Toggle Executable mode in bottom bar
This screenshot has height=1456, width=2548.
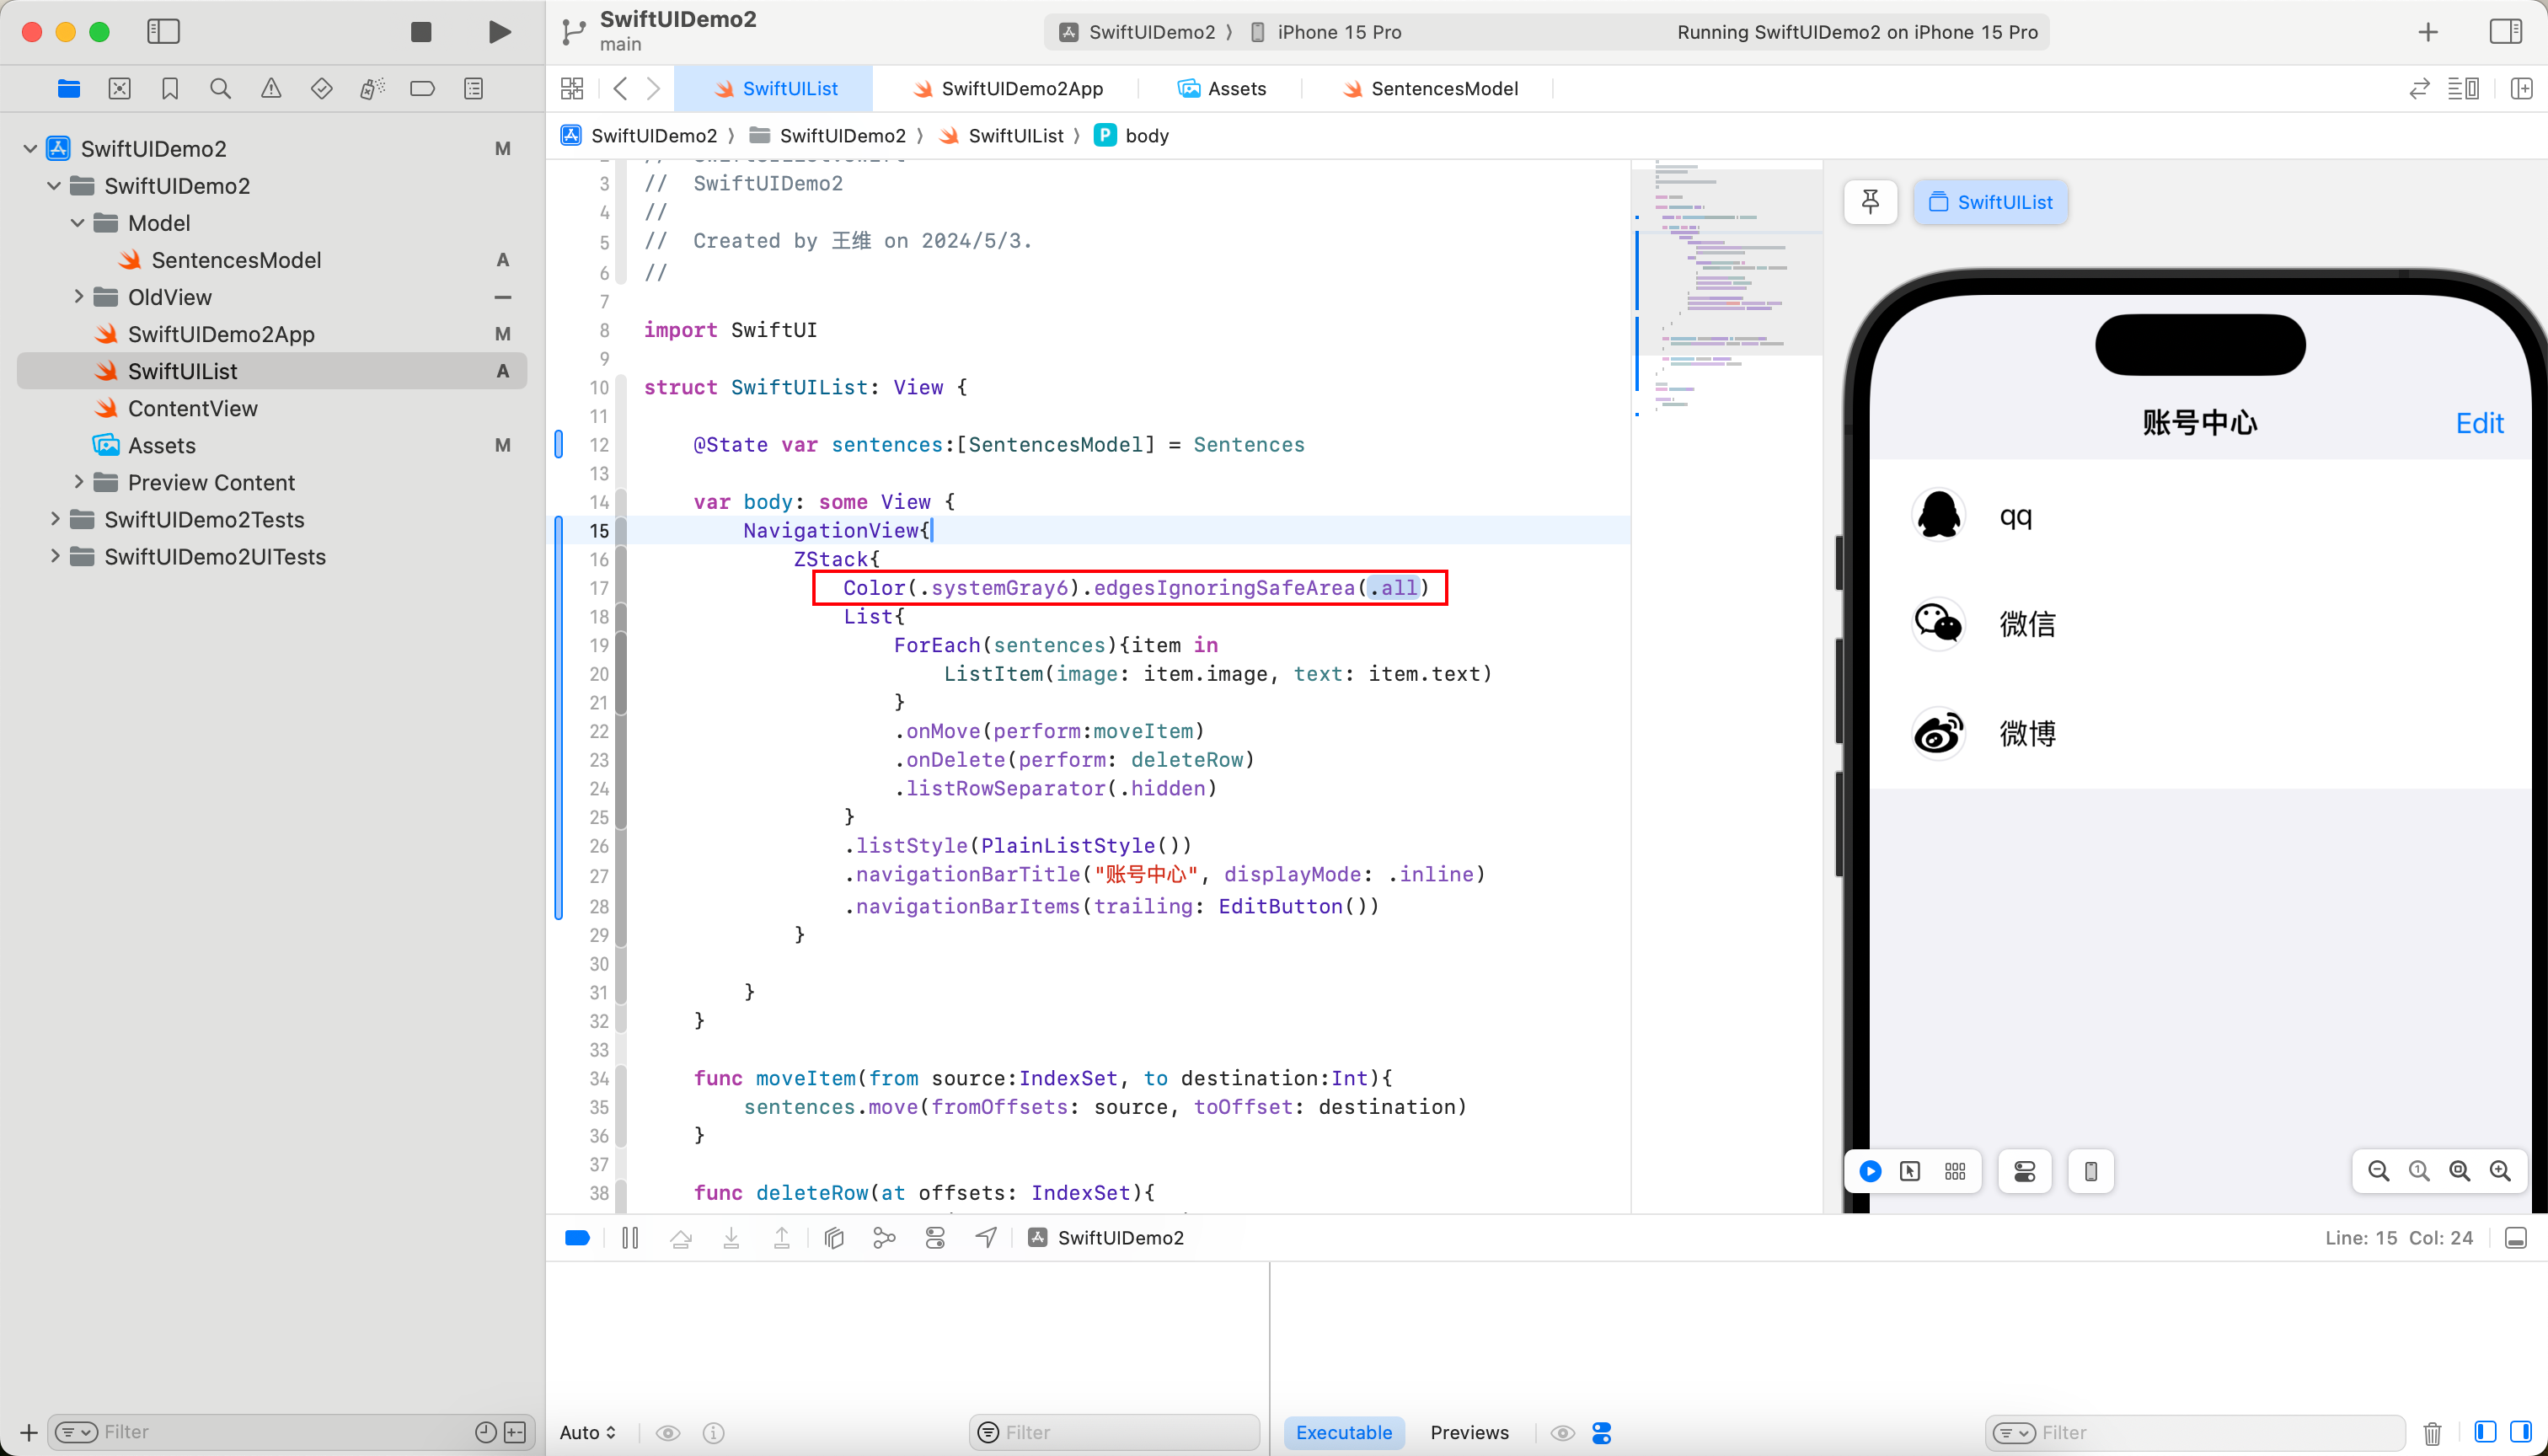pyautogui.click(x=1344, y=1432)
